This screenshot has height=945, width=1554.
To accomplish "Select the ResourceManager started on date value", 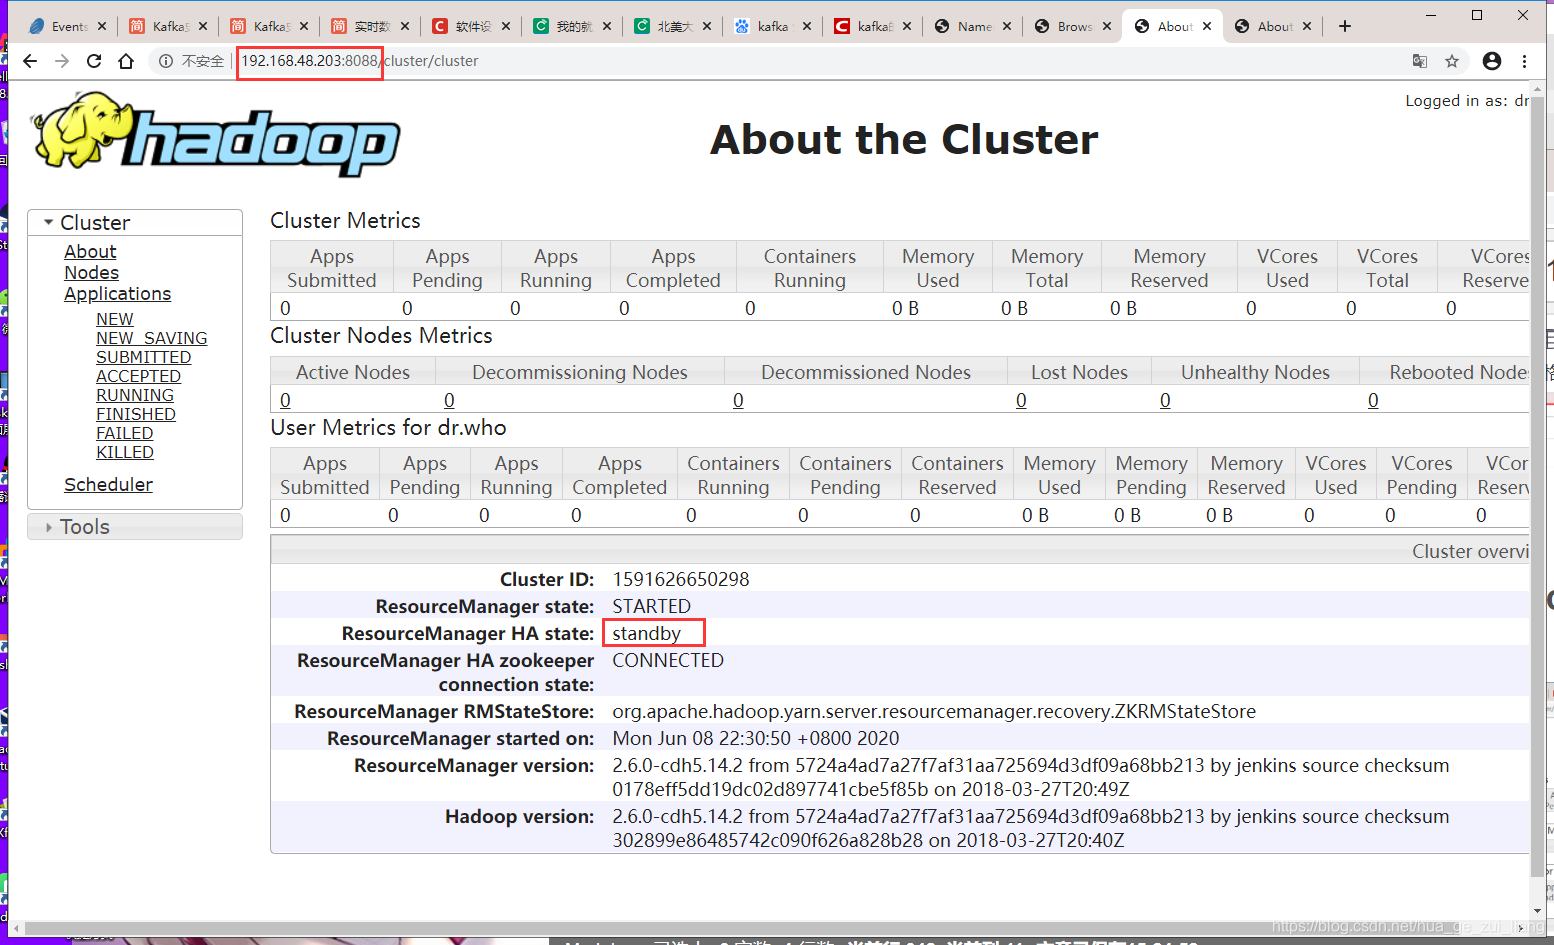I will tap(756, 739).
